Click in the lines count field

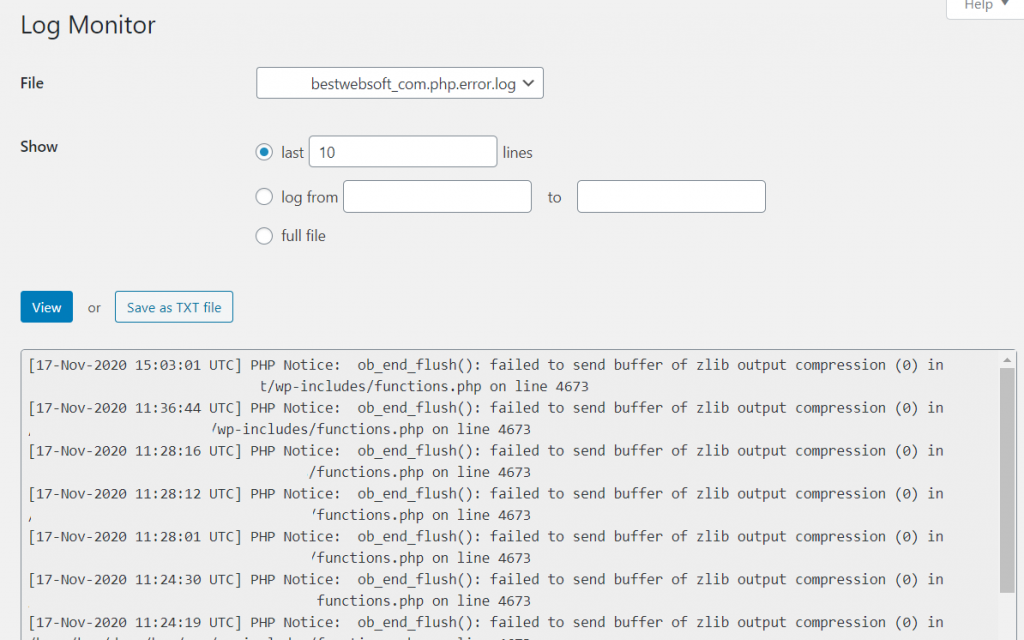(402, 151)
